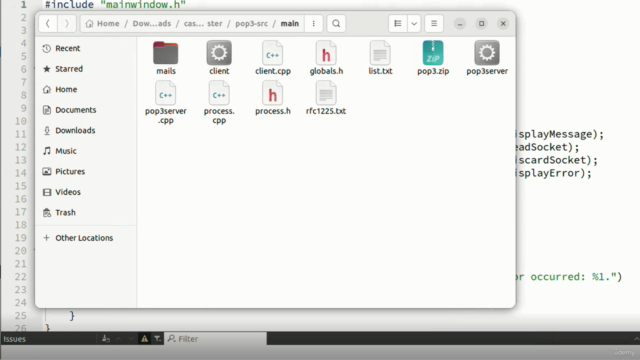Viewport: 640px width, 360px height.
Task: Clear issues with the broom icon
Action: [x=106, y=339]
